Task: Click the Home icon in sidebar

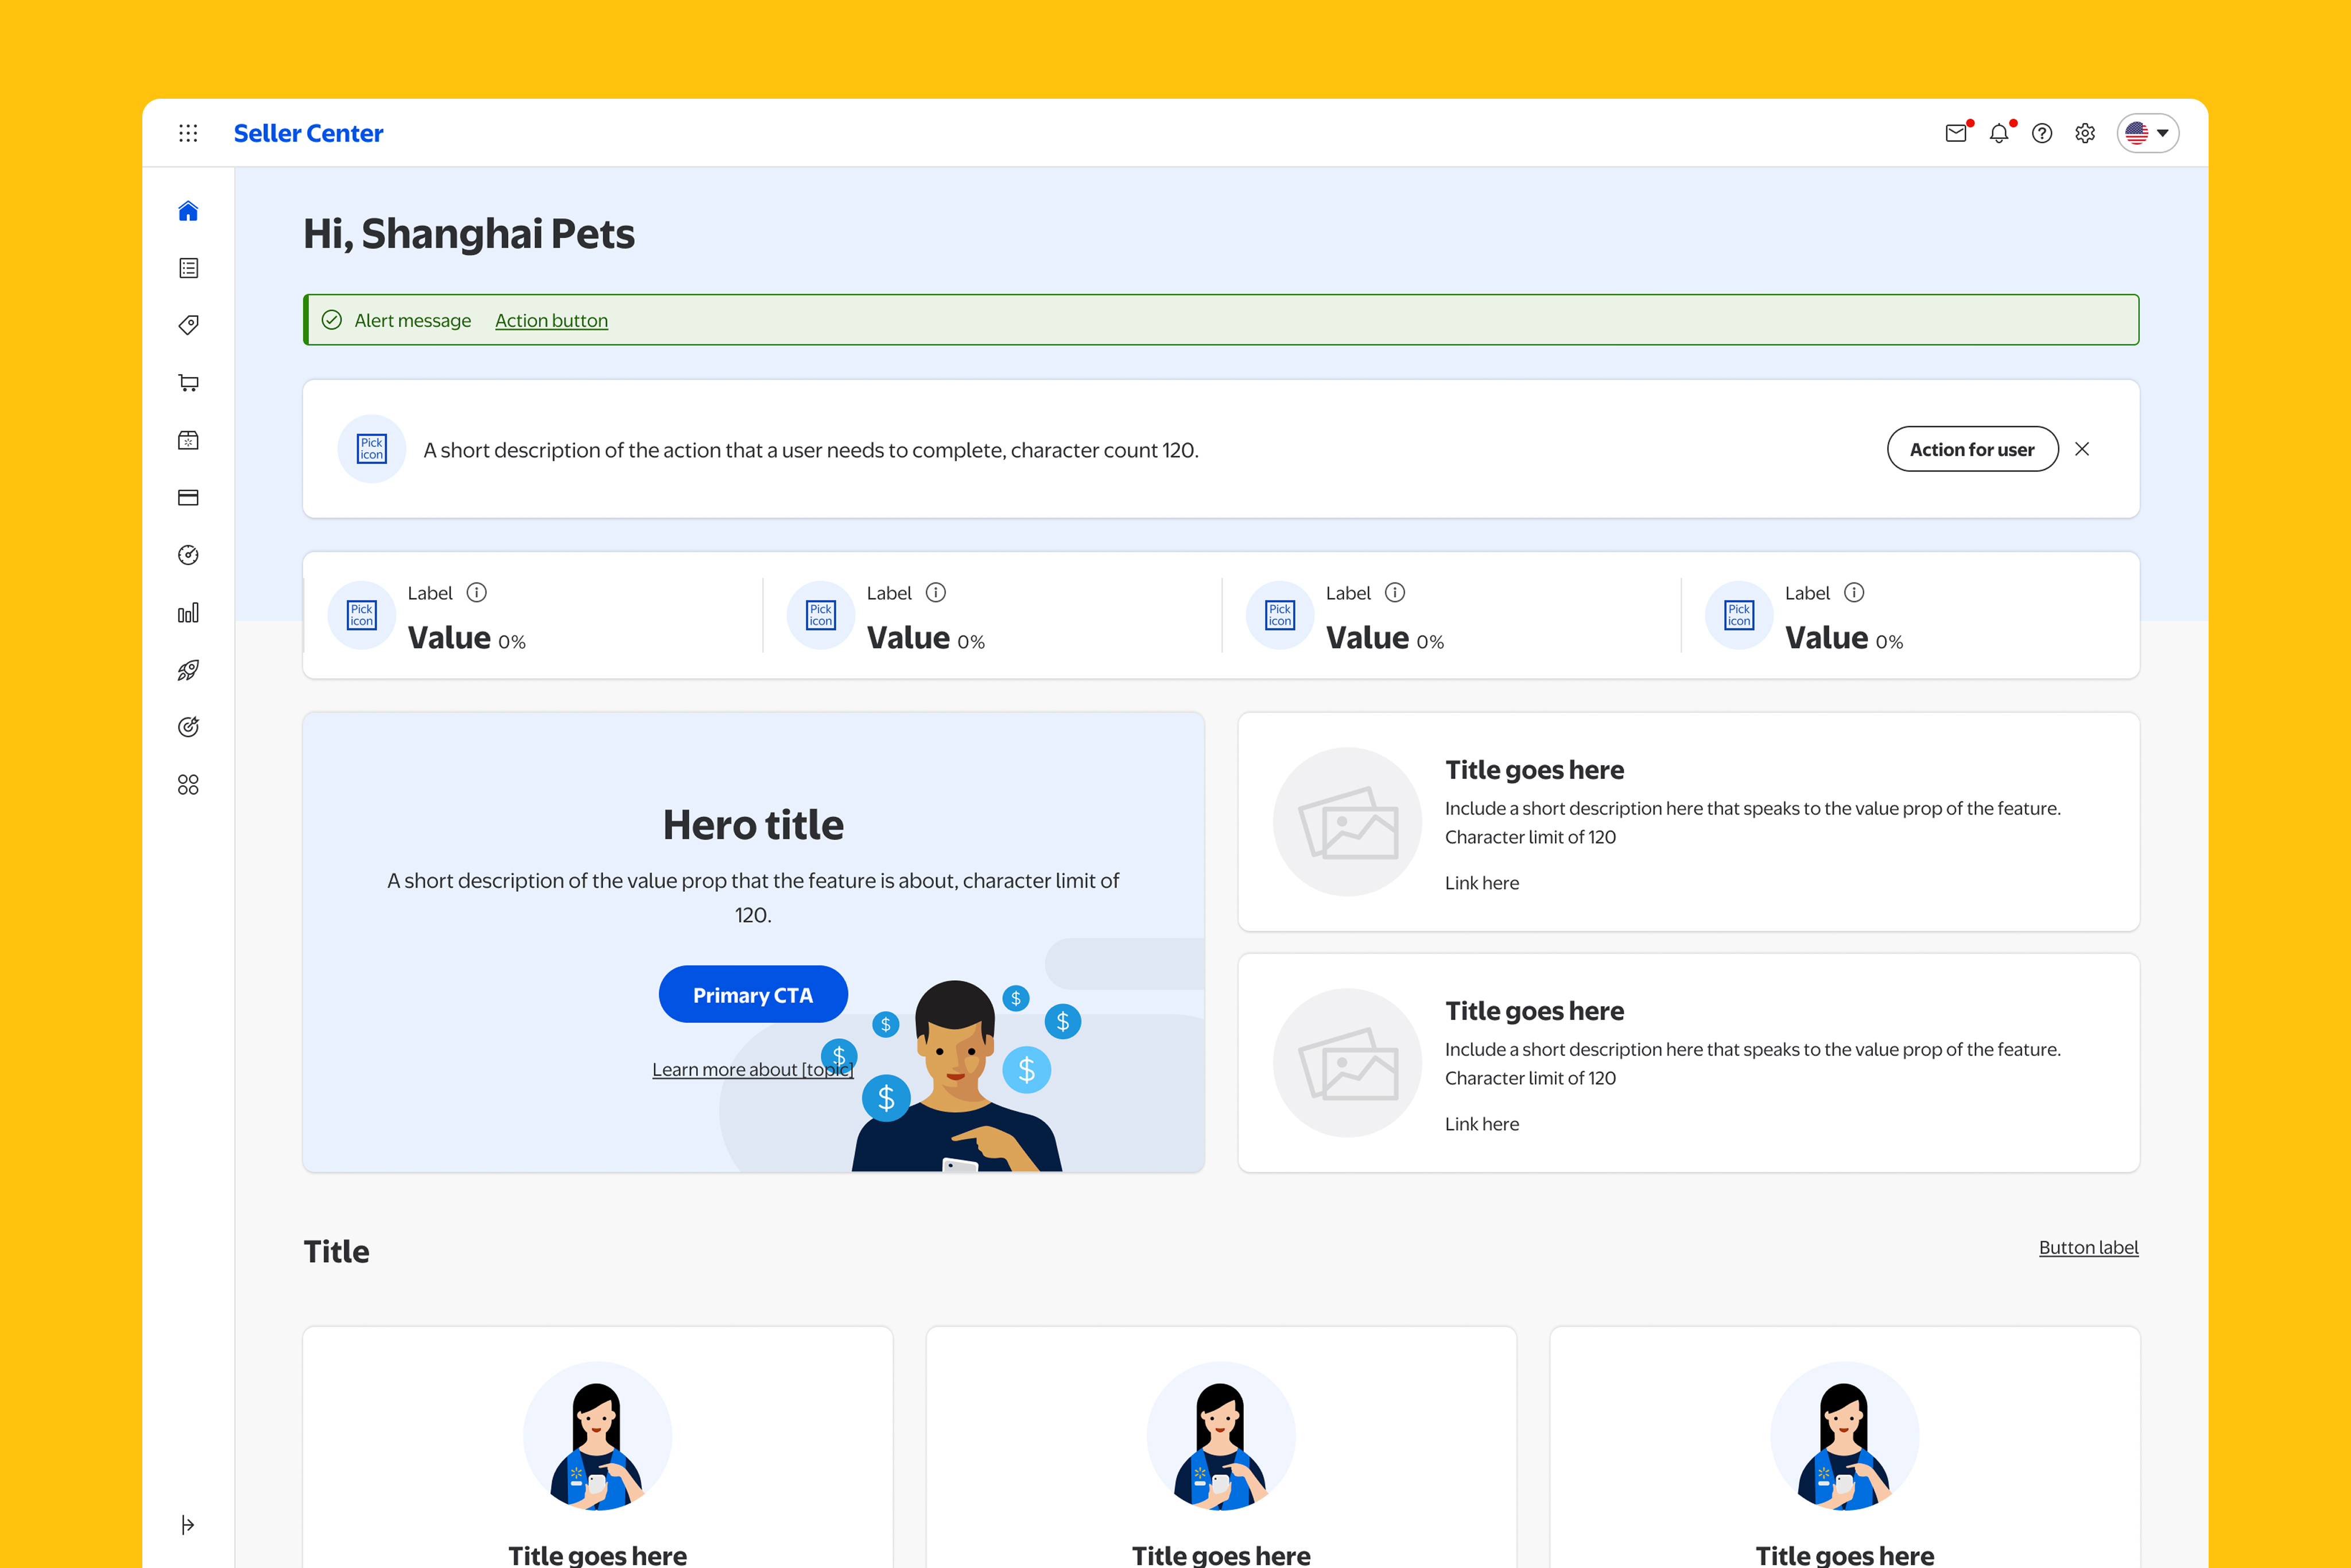Action: pyautogui.click(x=188, y=211)
